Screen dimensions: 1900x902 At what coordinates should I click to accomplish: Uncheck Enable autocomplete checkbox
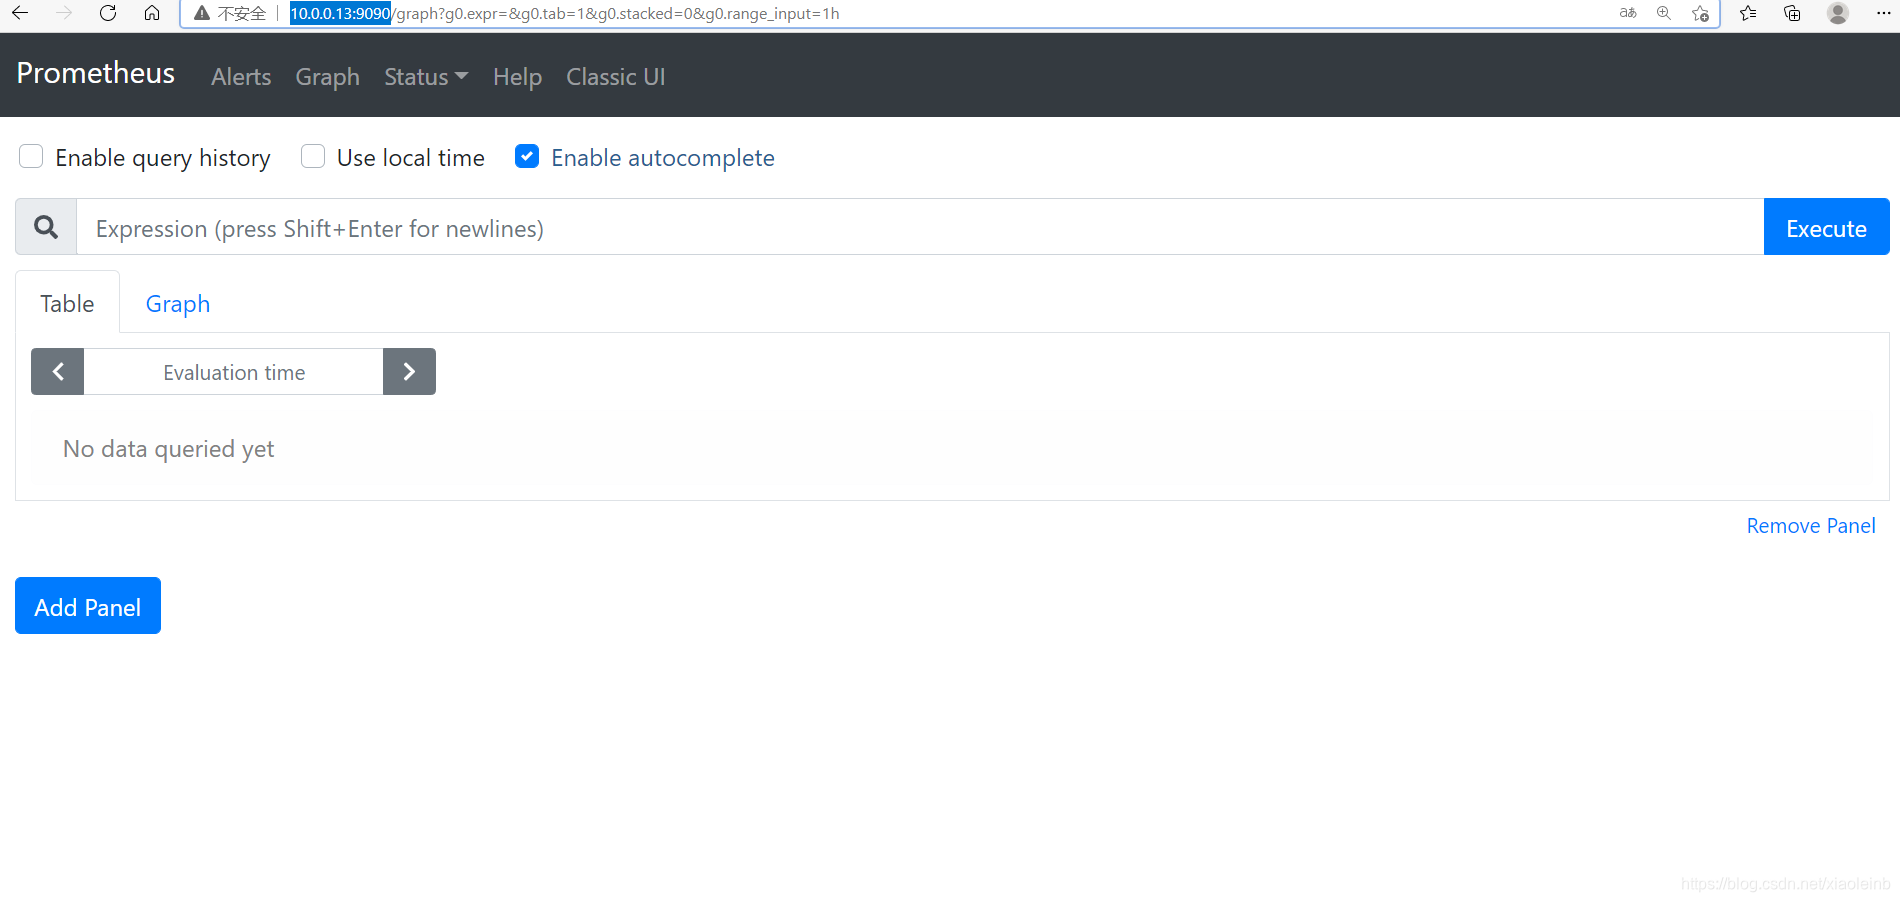[527, 156]
